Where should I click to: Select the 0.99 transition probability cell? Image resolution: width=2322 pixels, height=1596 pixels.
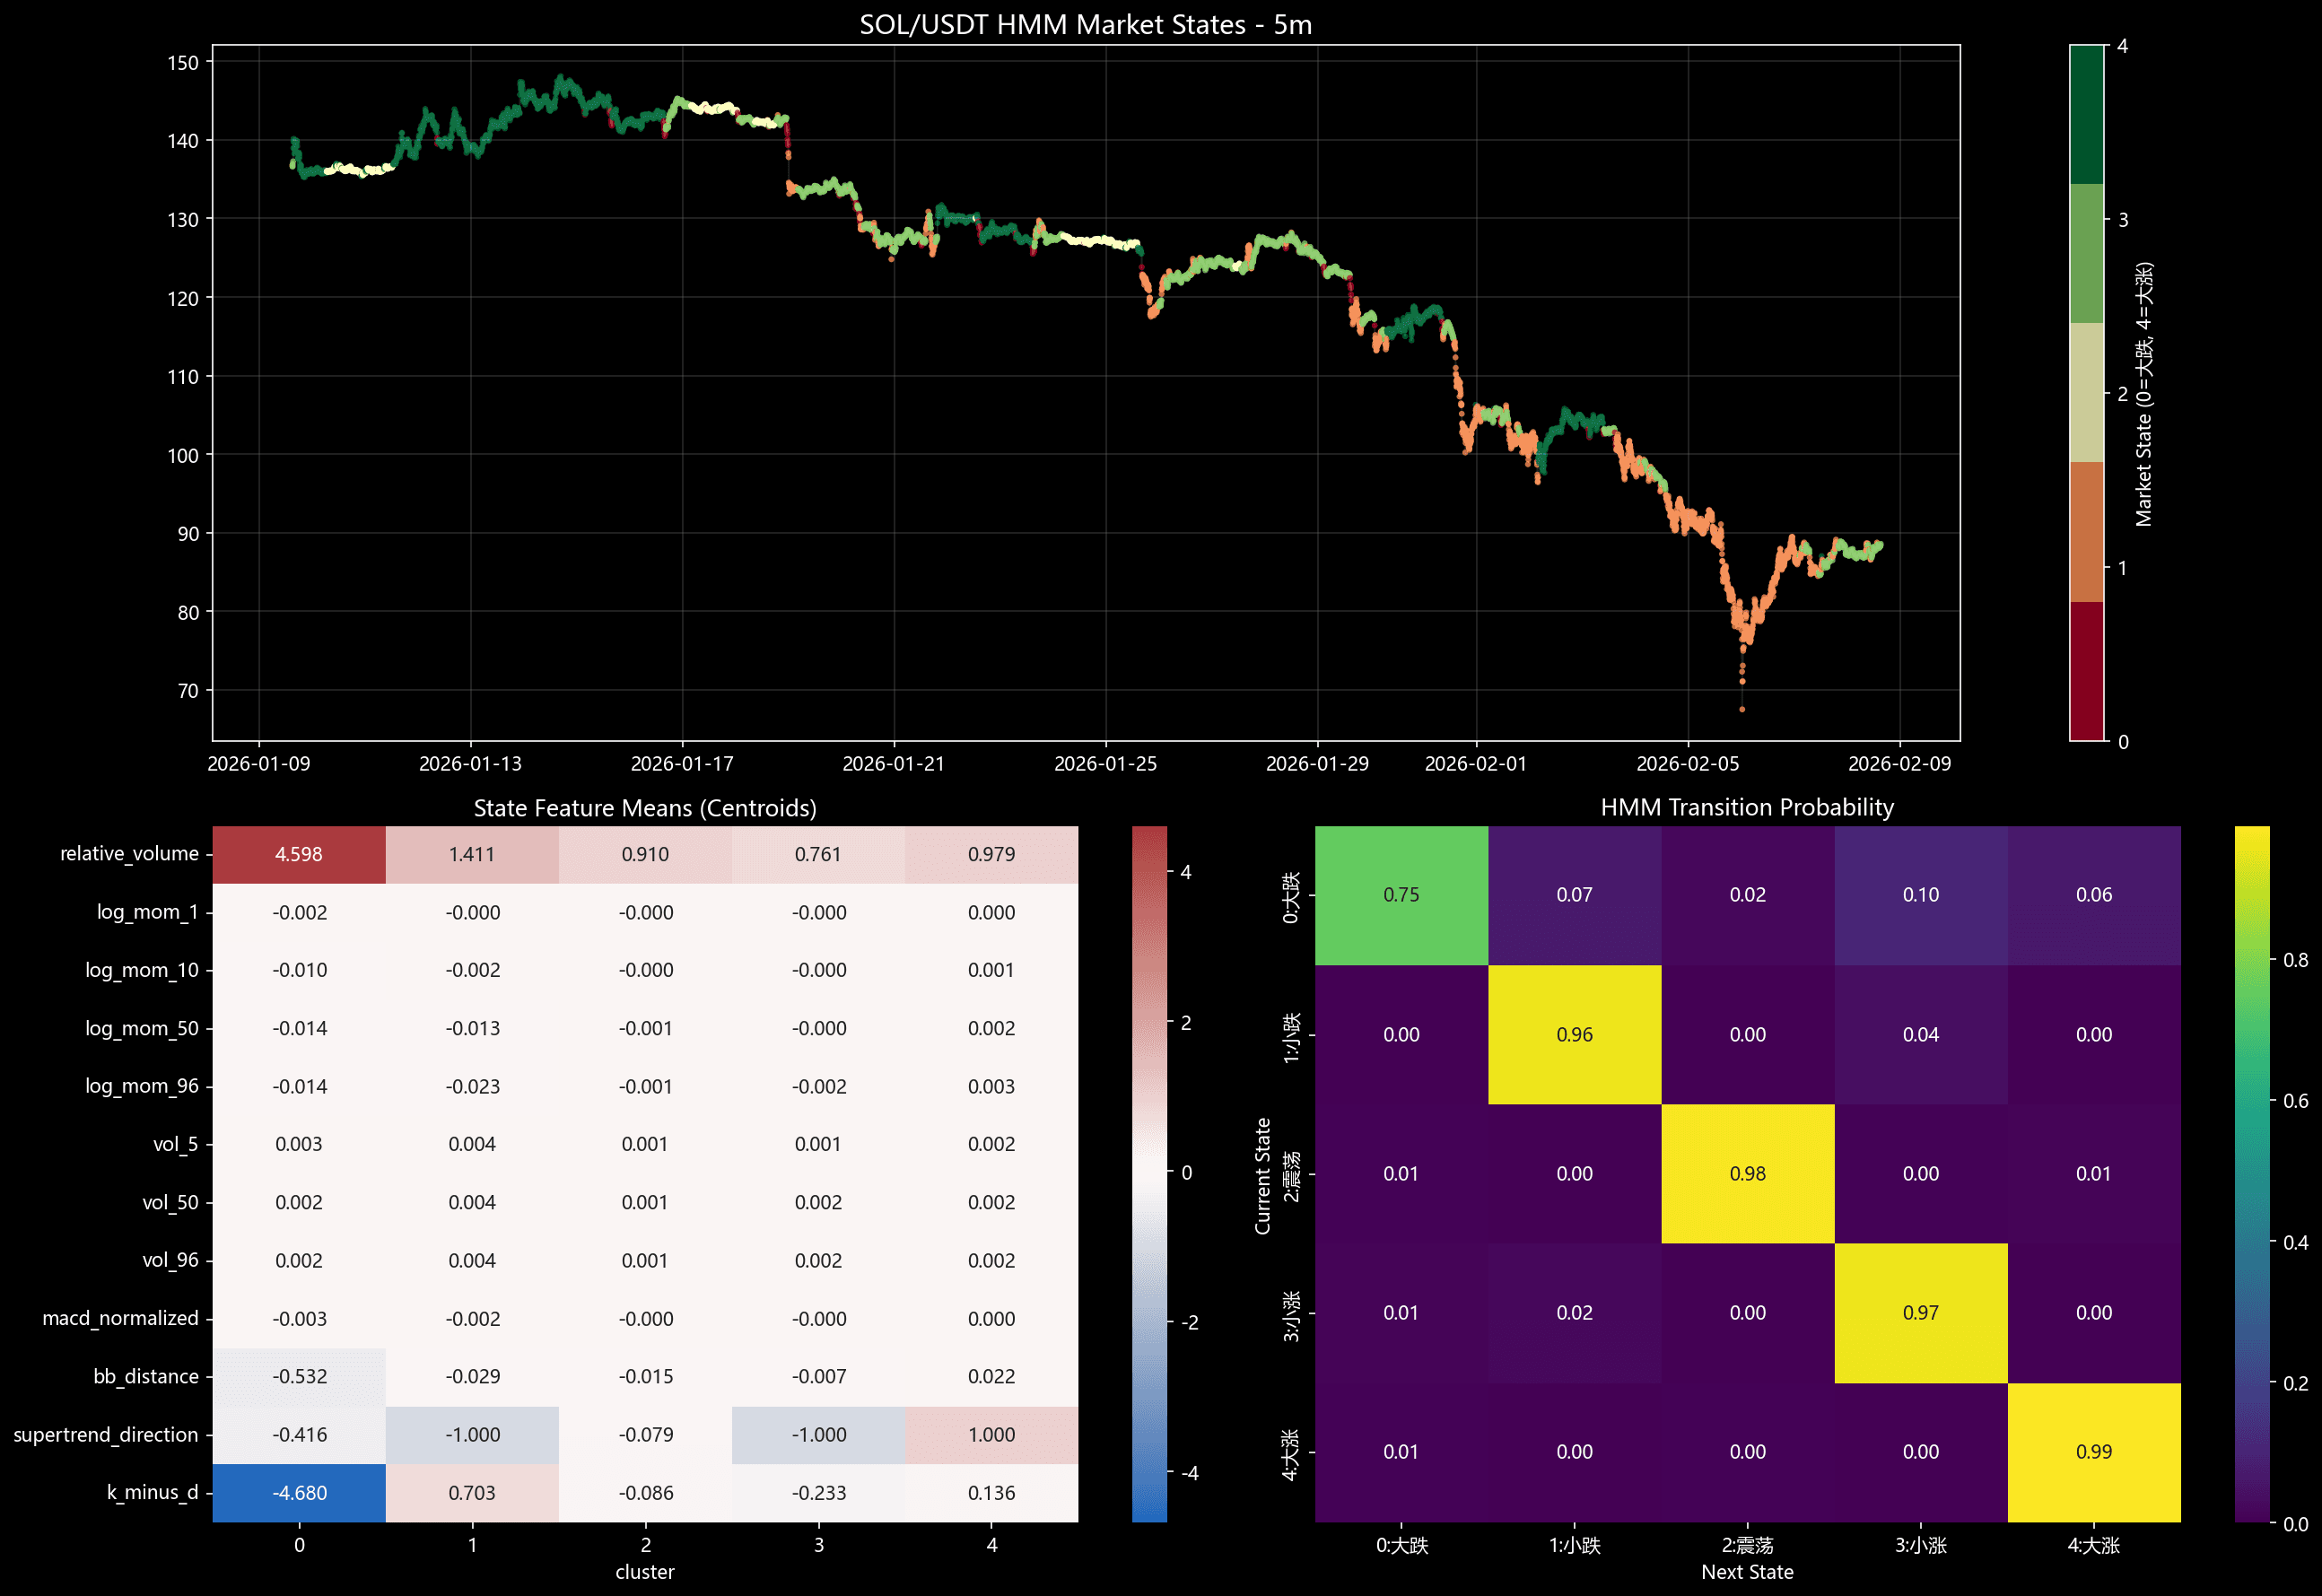(2093, 1452)
